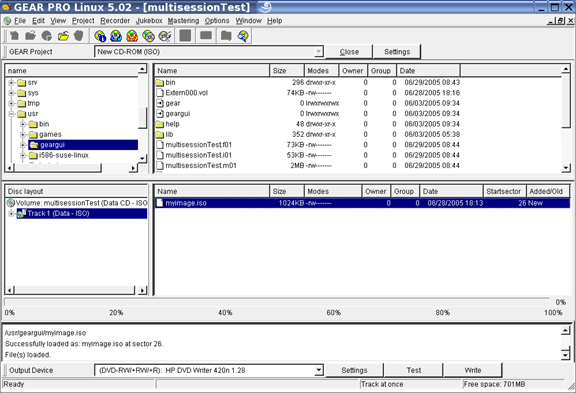Open the File menu
The width and height of the screenshot is (576, 393).
[20, 21]
